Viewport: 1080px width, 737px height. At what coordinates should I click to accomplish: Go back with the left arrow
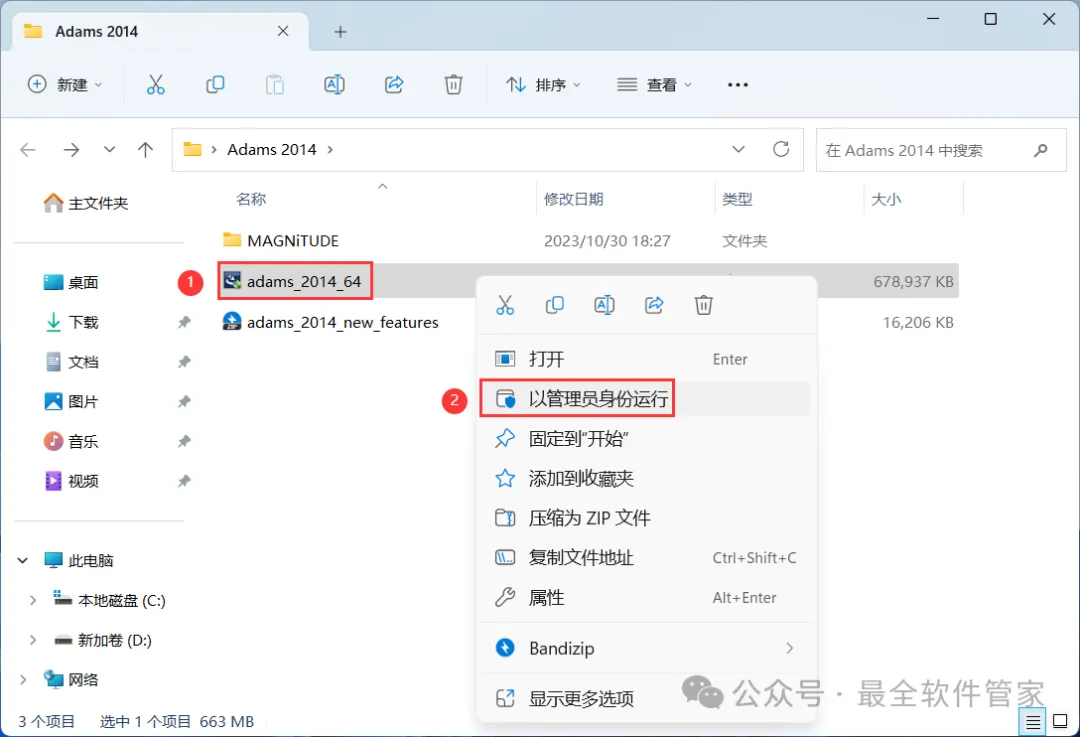(28, 149)
